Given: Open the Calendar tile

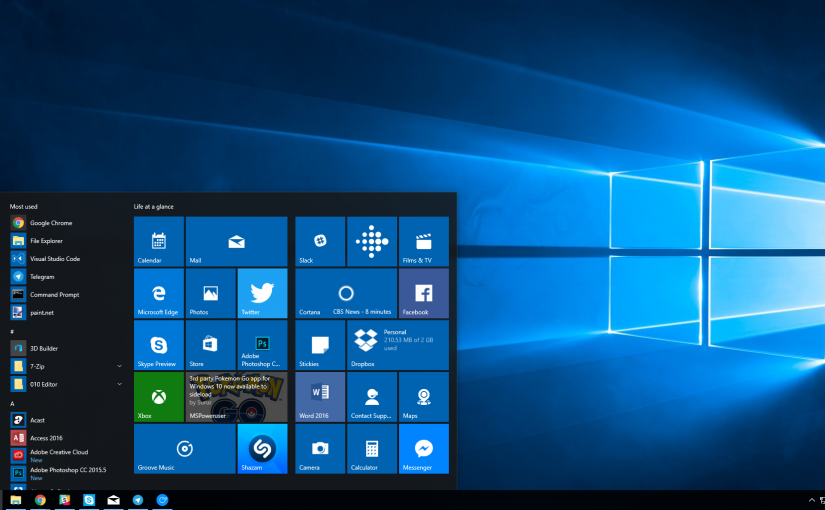Looking at the screenshot, I should click(x=158, y=242).
